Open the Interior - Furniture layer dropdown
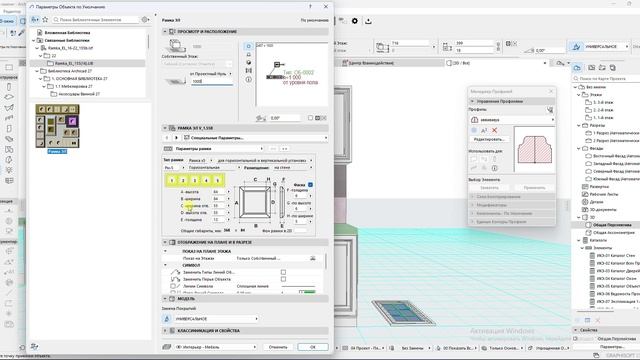Screen dimensions: 640x360 [216, 347]
